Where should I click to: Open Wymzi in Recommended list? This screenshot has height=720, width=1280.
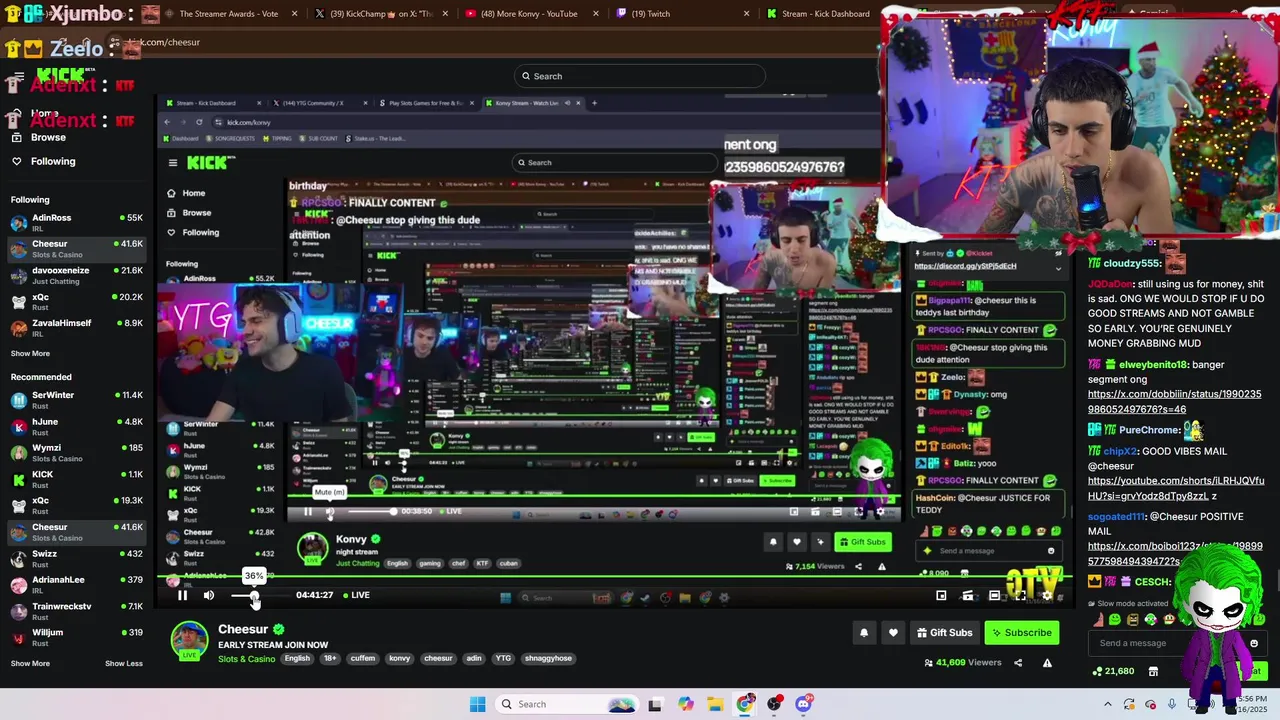point(76,453)
